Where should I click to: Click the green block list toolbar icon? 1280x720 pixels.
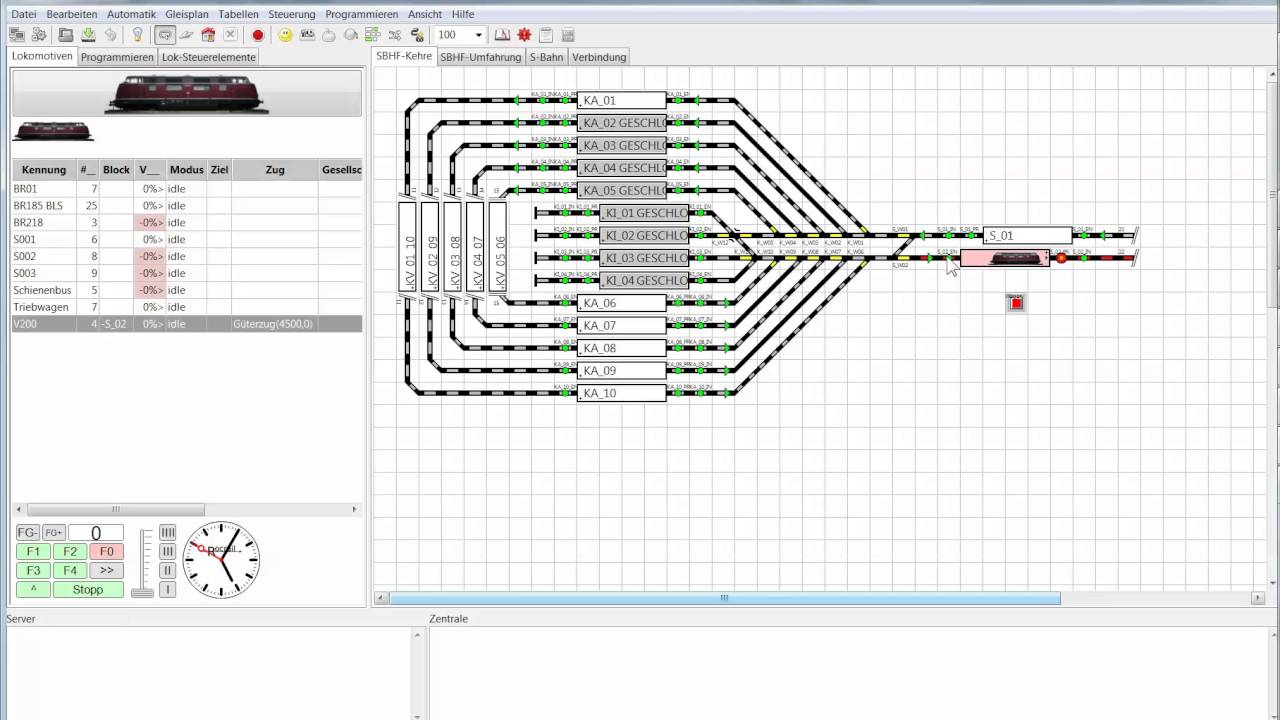coord(373,35)
